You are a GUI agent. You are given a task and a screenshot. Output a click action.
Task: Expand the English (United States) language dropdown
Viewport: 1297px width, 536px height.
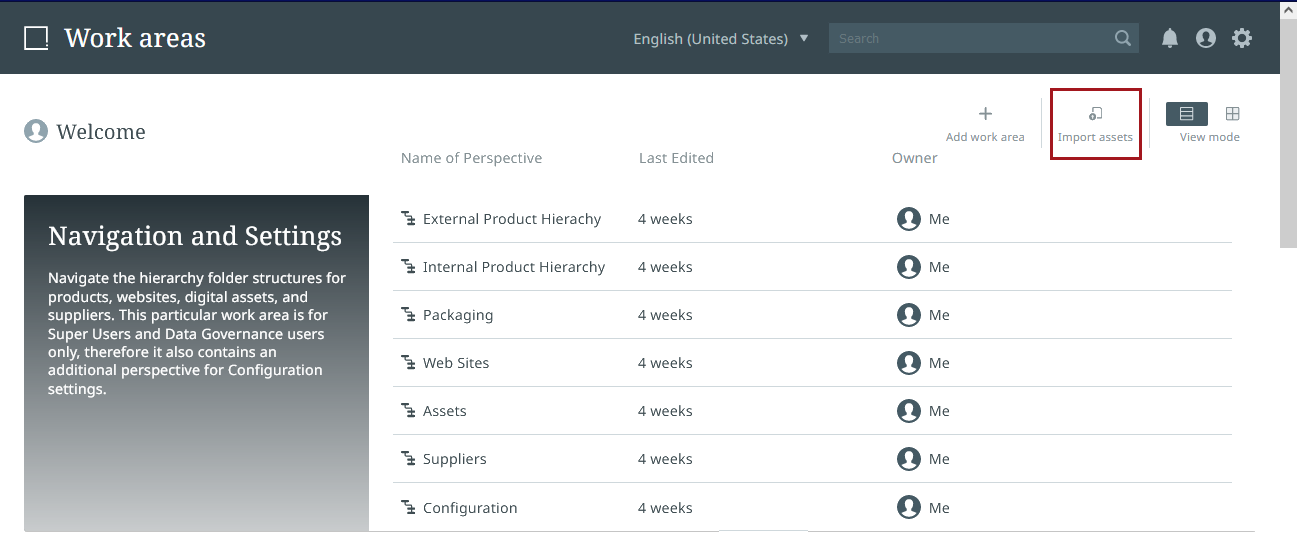pyautogui.click(x=721, y=39)
